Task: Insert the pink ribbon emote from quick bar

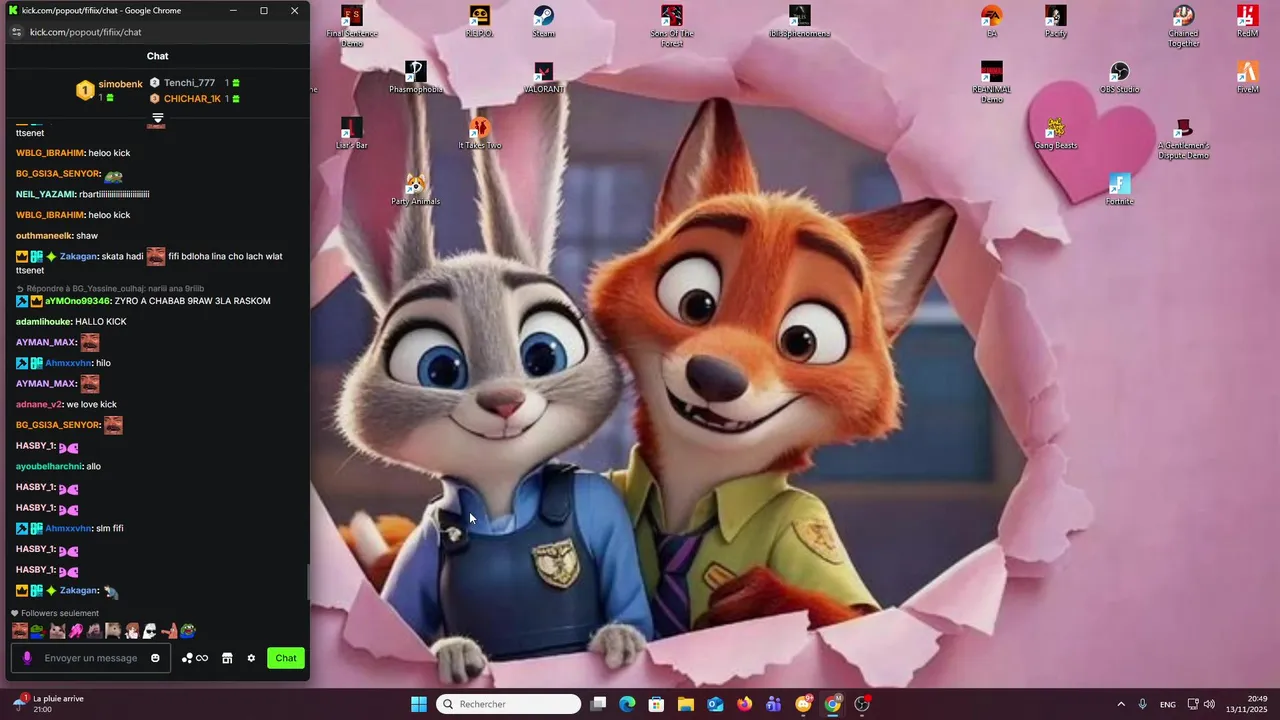Action: pyautogui.click(x=76, y=631)
